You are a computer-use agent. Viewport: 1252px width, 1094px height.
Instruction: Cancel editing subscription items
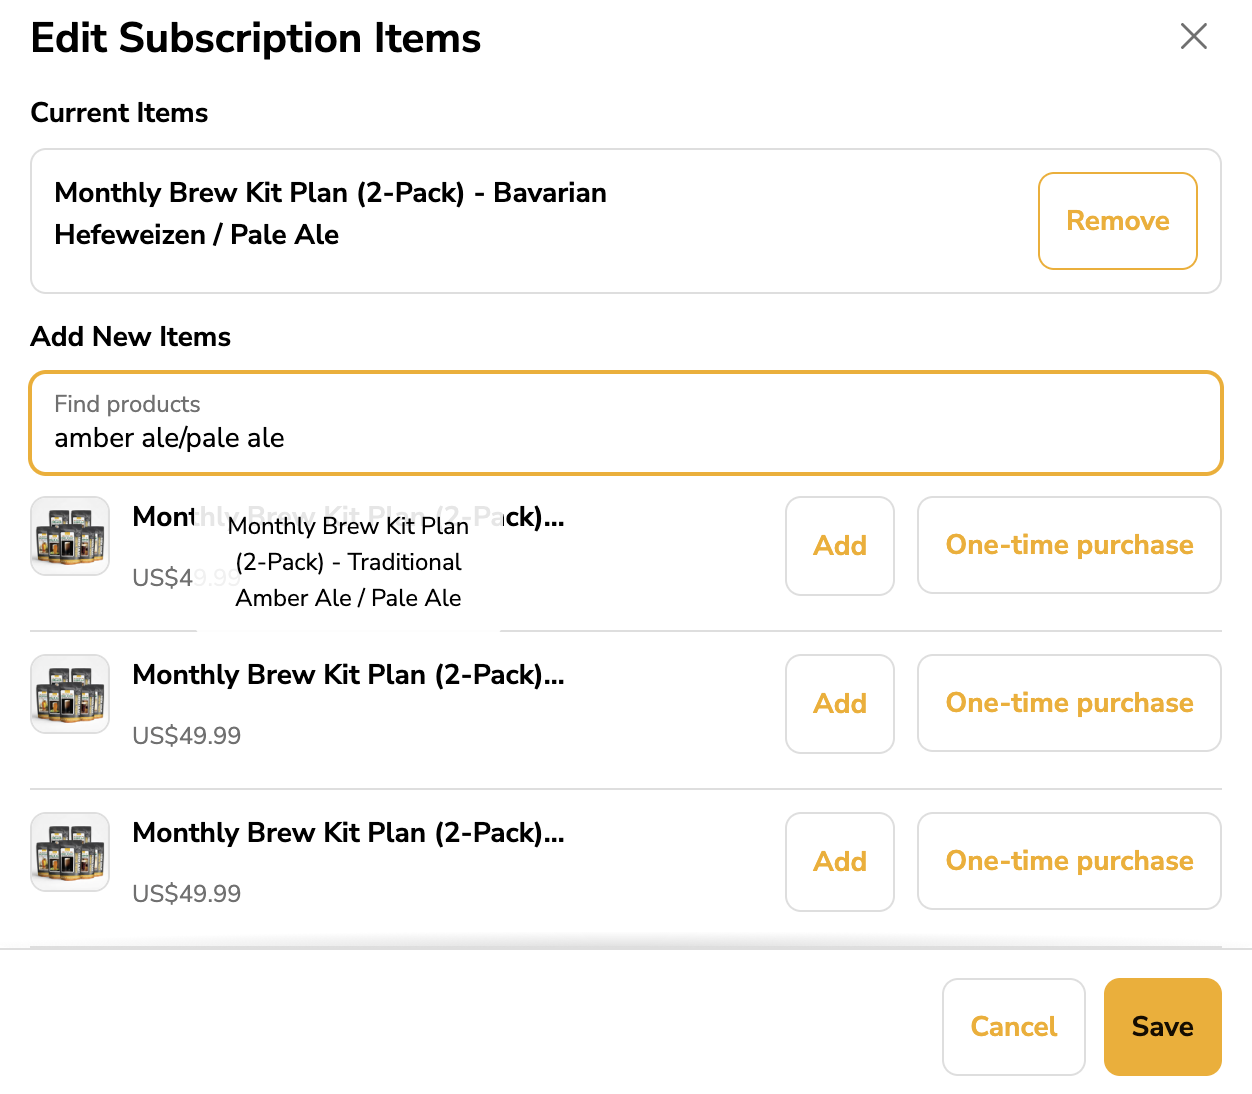(x=1013, y=1027)
